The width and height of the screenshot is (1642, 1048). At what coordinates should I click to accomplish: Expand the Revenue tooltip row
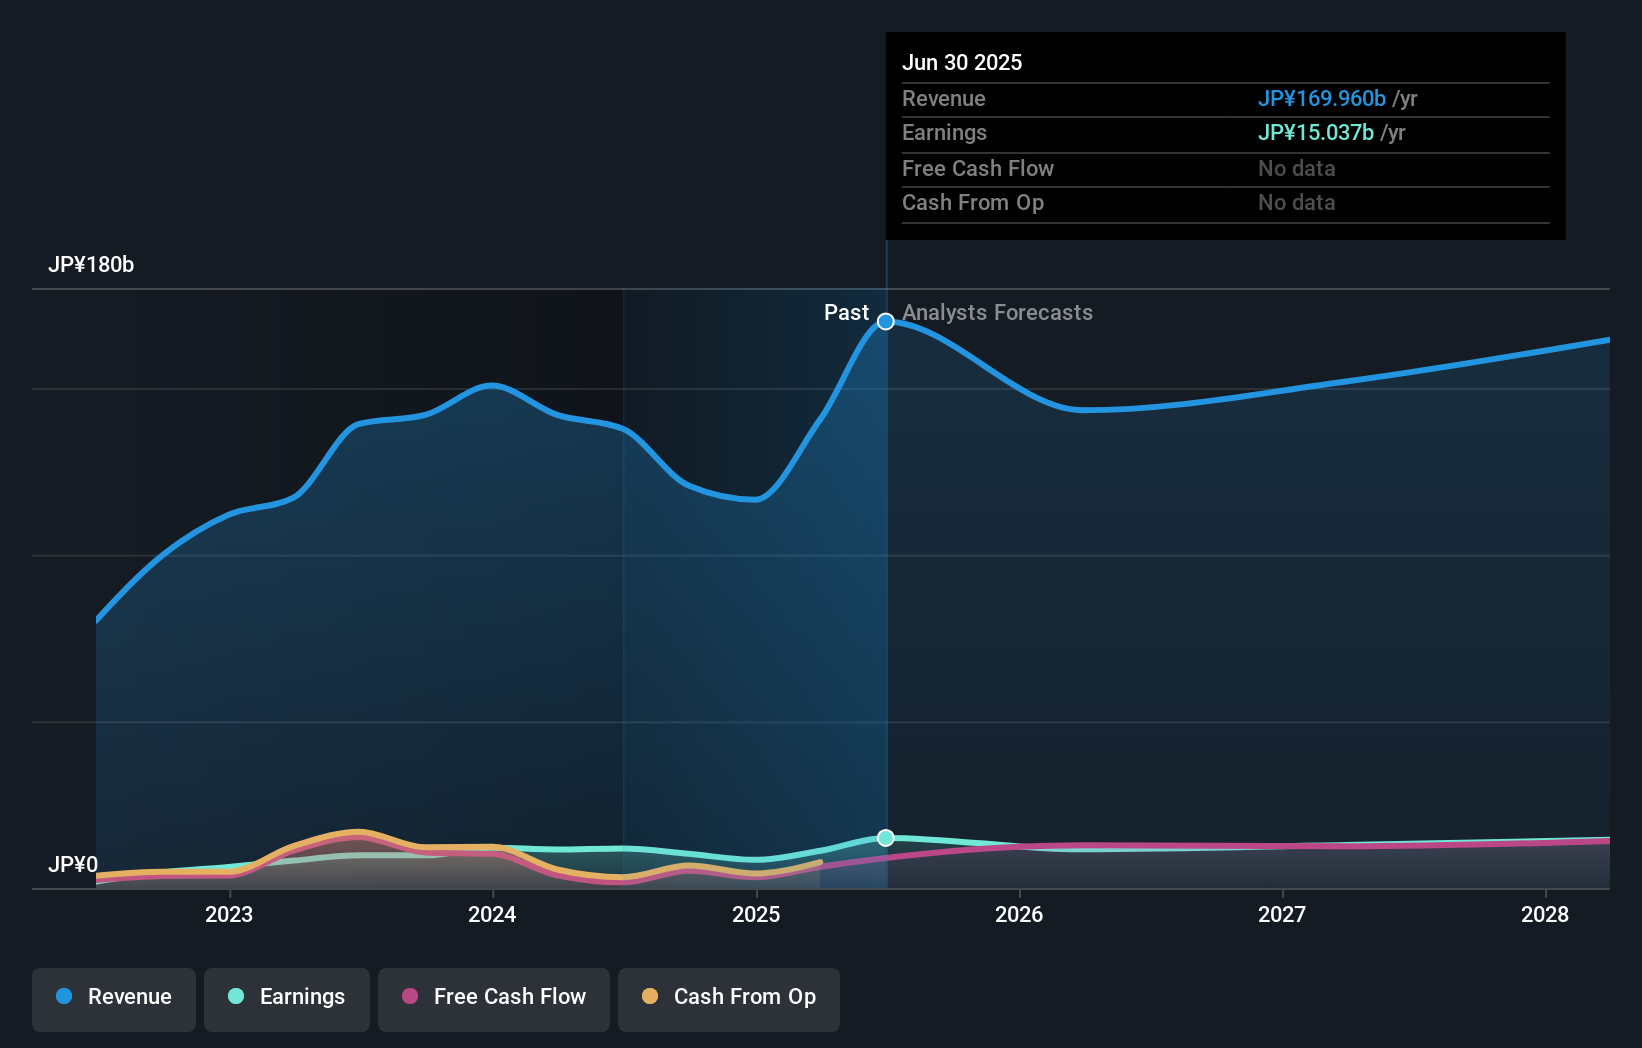coord(1100,99)
